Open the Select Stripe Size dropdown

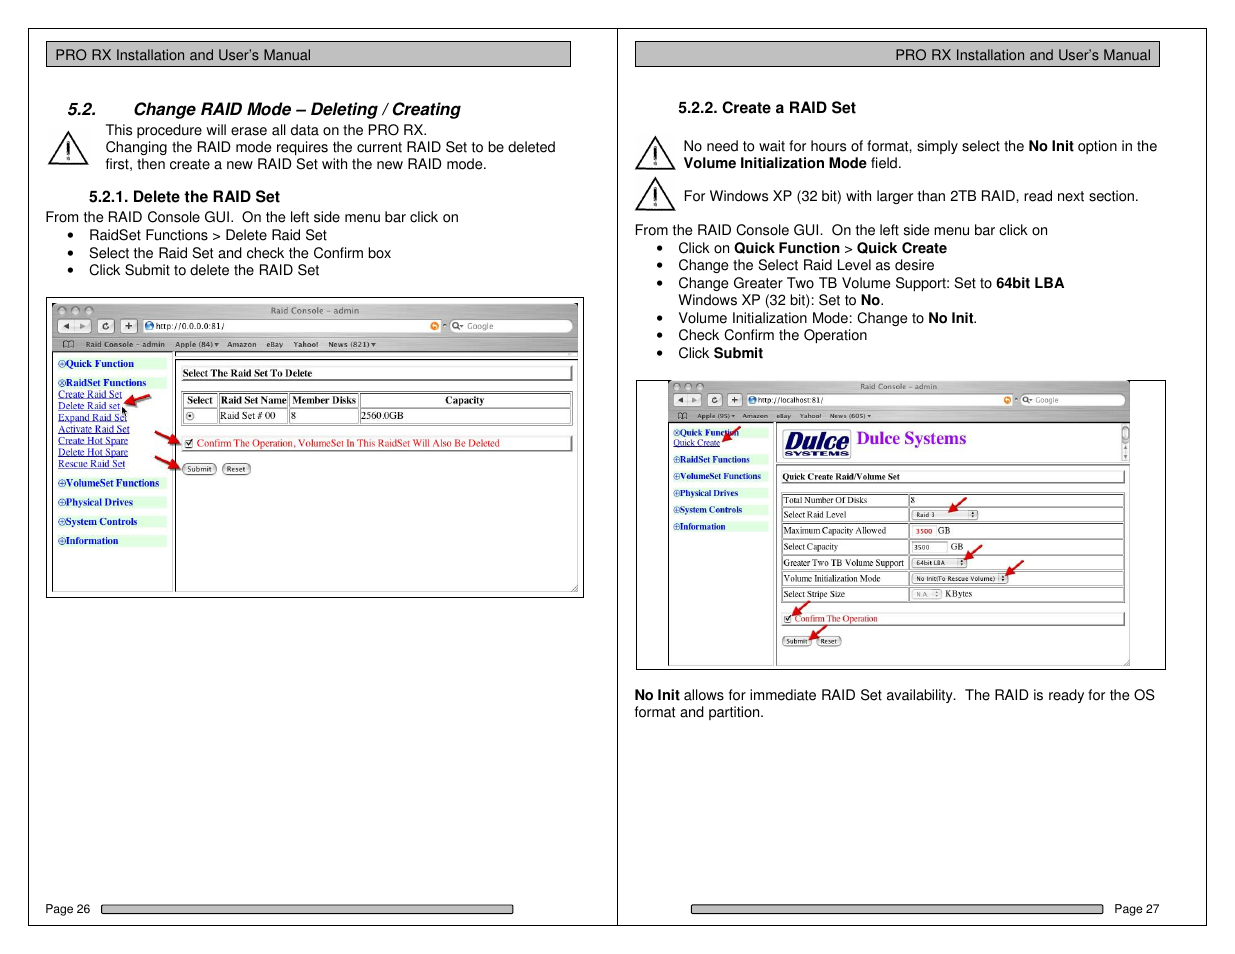(927, 594)
